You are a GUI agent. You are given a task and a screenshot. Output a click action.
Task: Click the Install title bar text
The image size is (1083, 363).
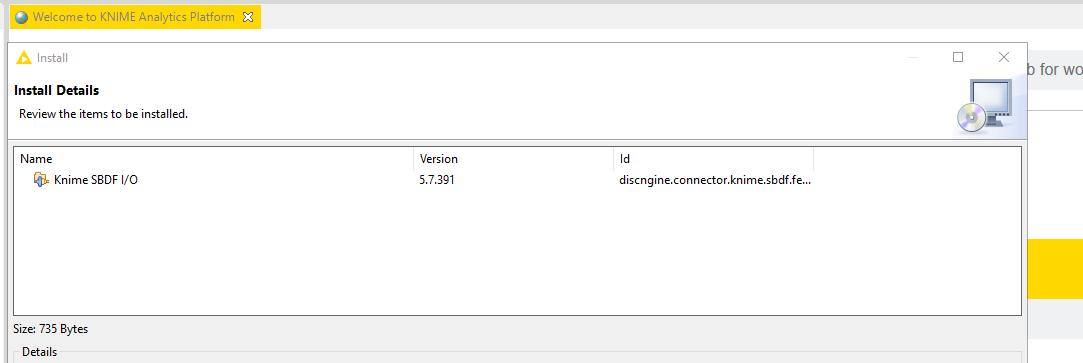(52, 58)
